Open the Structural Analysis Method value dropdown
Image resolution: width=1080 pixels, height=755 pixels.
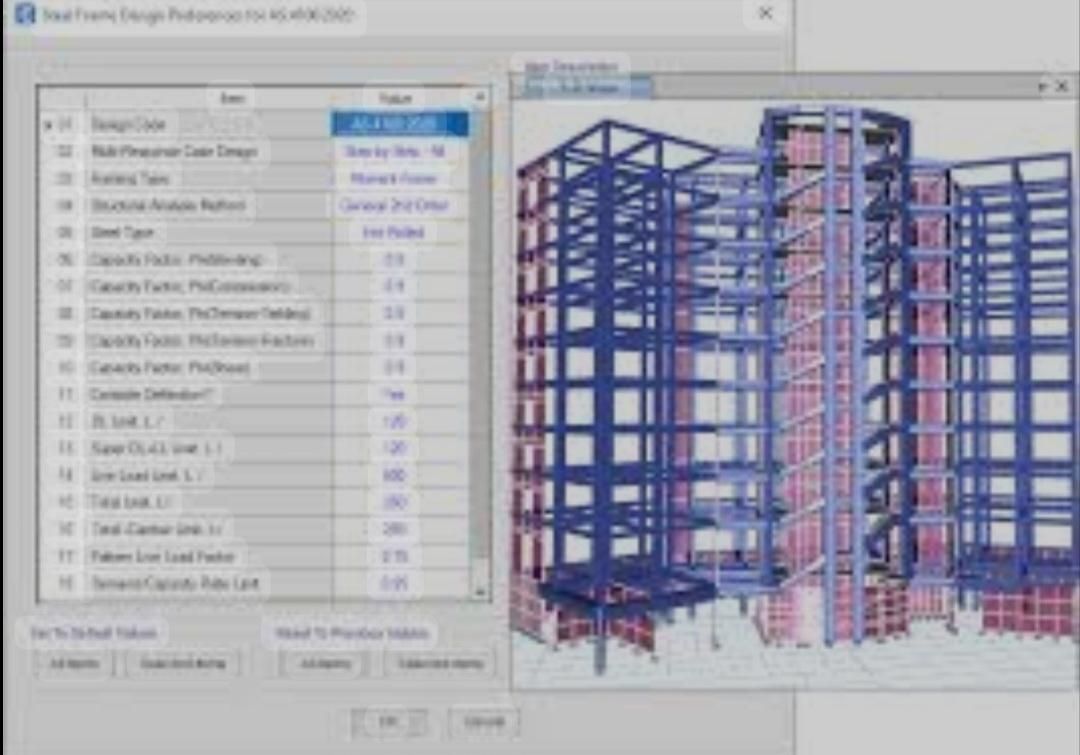(x=400, y=205)
